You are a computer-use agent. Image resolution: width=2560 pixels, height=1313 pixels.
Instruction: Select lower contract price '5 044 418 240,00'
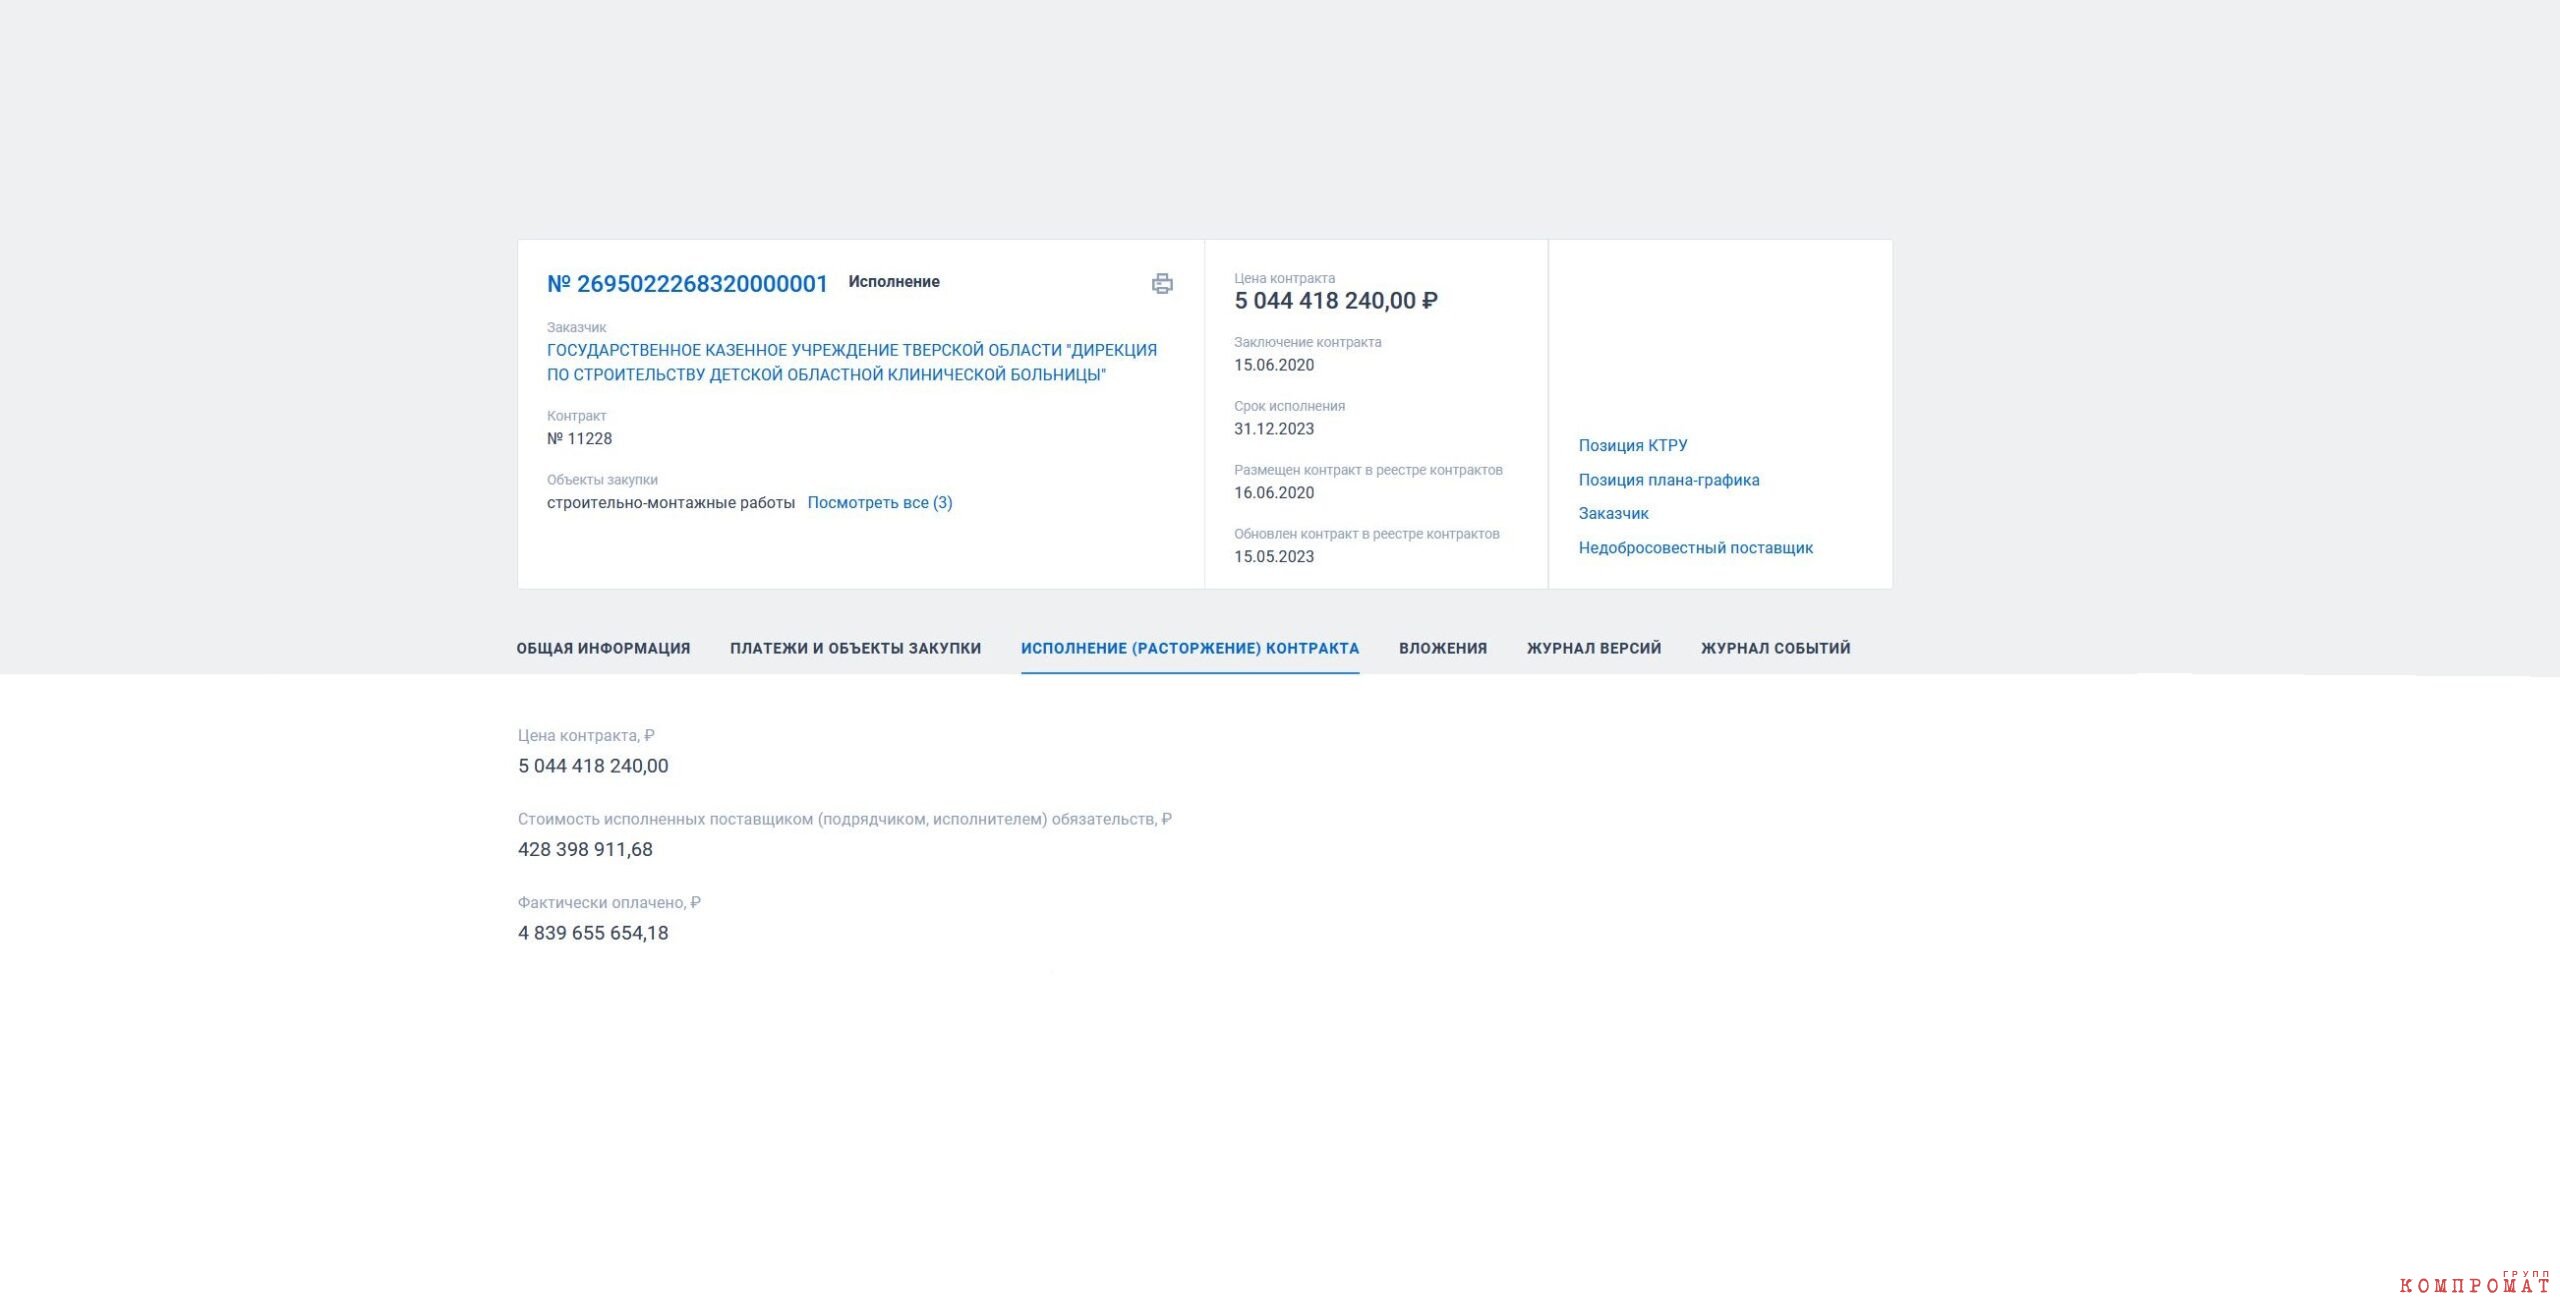point(593,766)
